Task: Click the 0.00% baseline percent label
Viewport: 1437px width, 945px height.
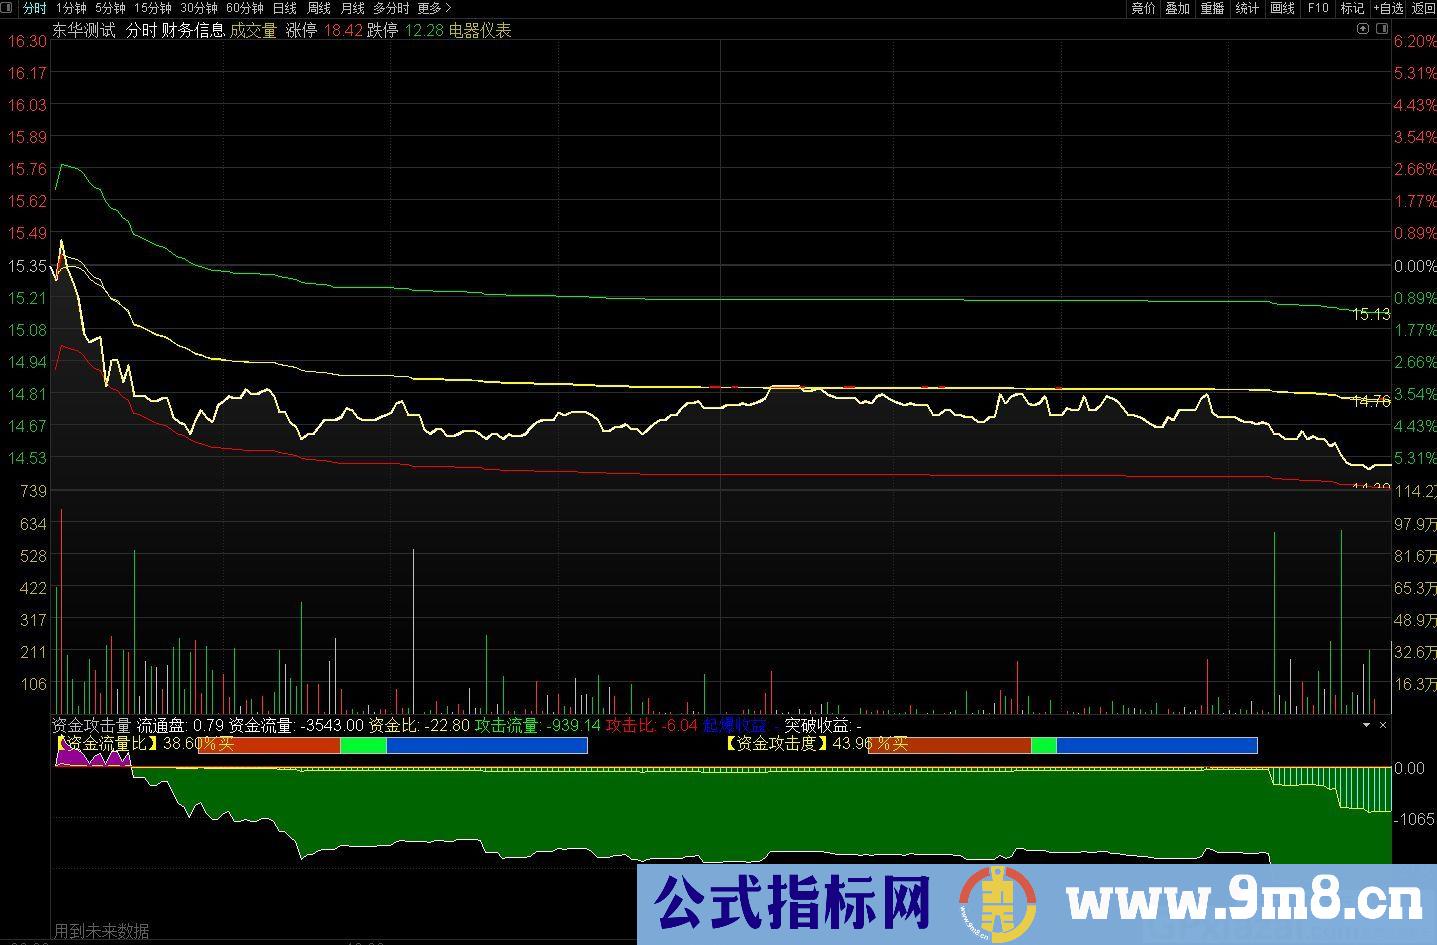Action: pos(1415,266)
